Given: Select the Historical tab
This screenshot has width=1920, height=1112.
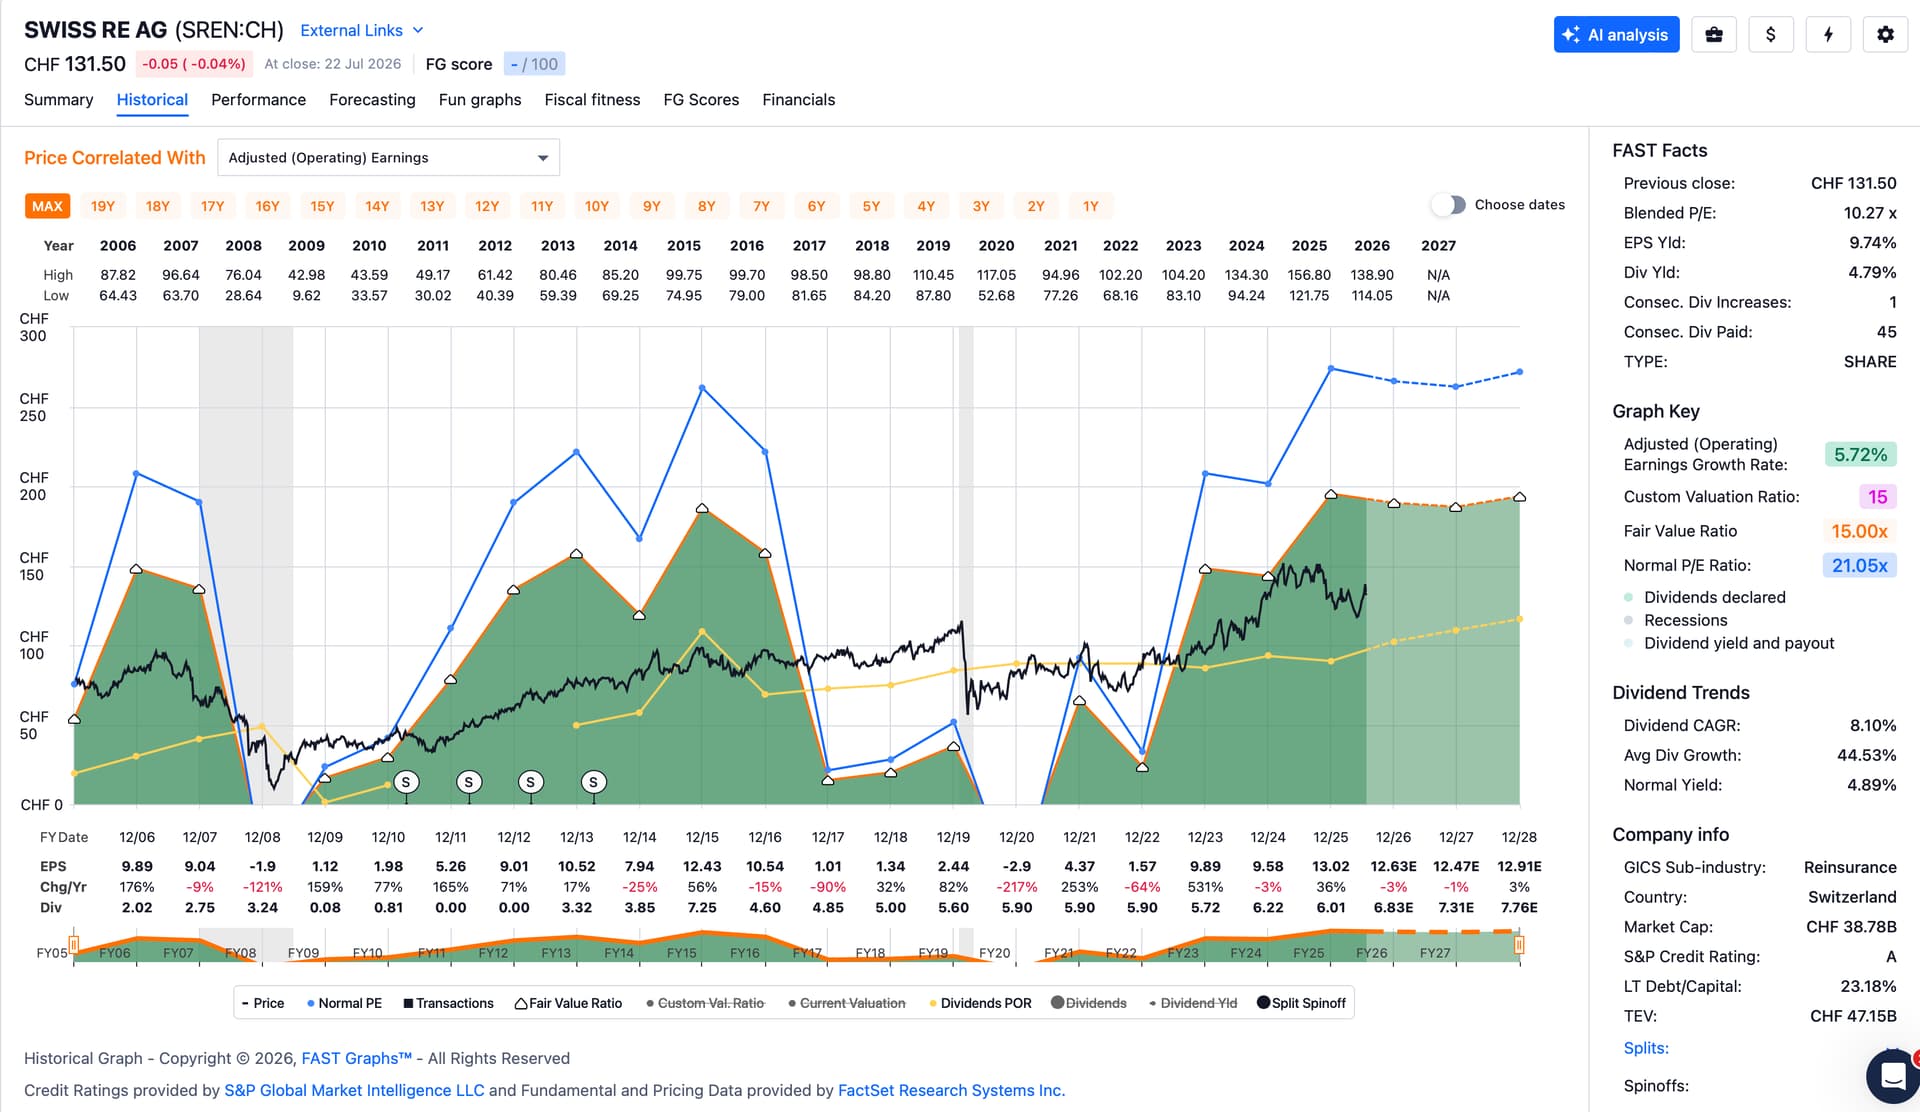Looking at the screenshot, I should click(152, 100).
